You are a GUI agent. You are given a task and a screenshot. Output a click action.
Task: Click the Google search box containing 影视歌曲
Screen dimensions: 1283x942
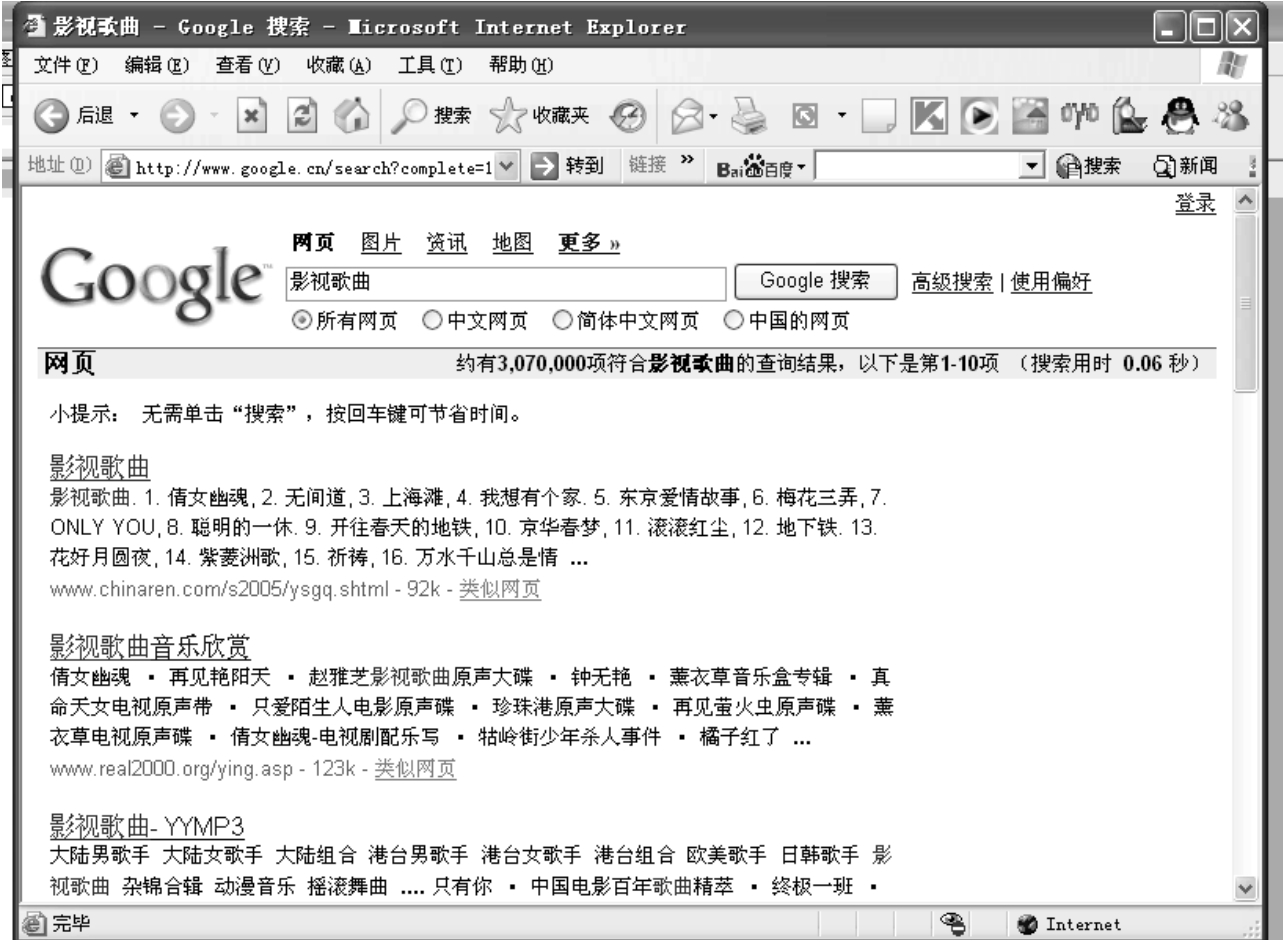pyautogui.click(x=504, y=283)
